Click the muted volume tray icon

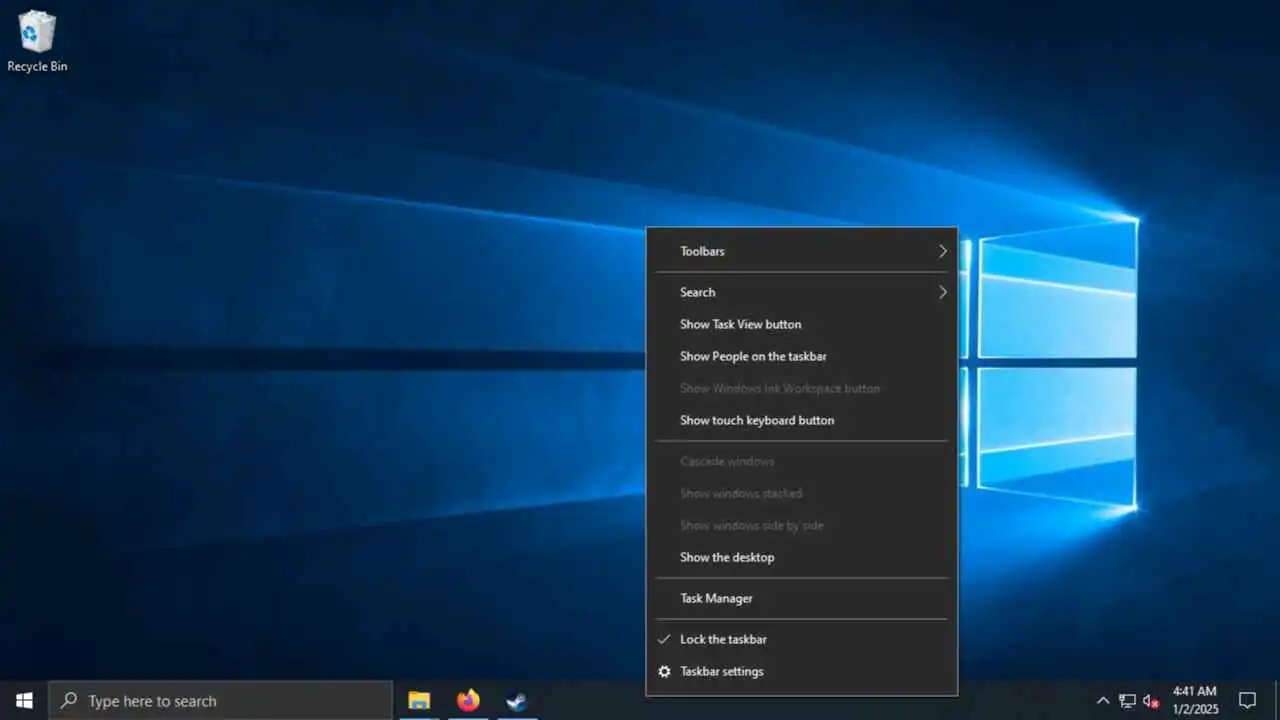pos(1151,700)
